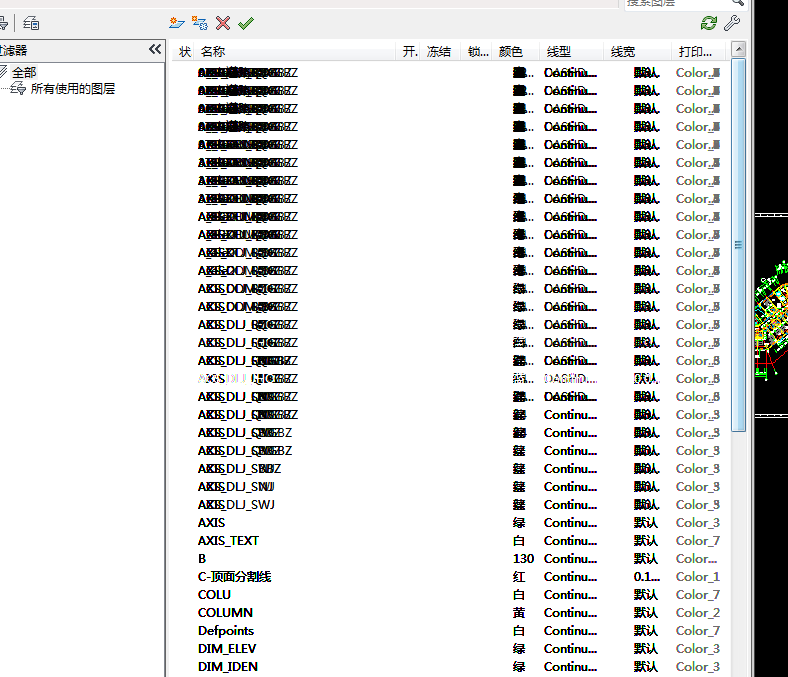
Task: Open layer settings via the wrench icon
Action: (x=732, y=23)
